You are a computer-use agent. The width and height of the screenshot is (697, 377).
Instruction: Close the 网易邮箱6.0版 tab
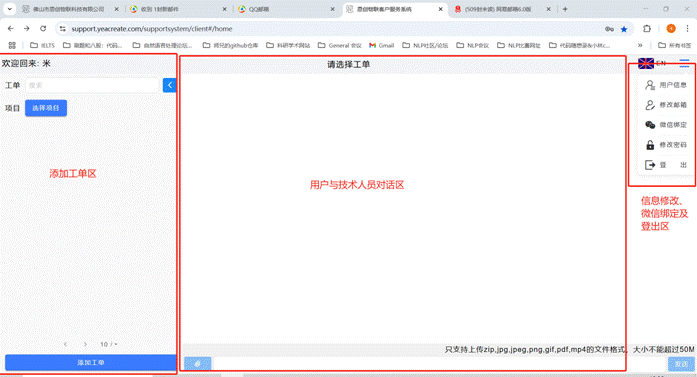click(x=549, y=9)
